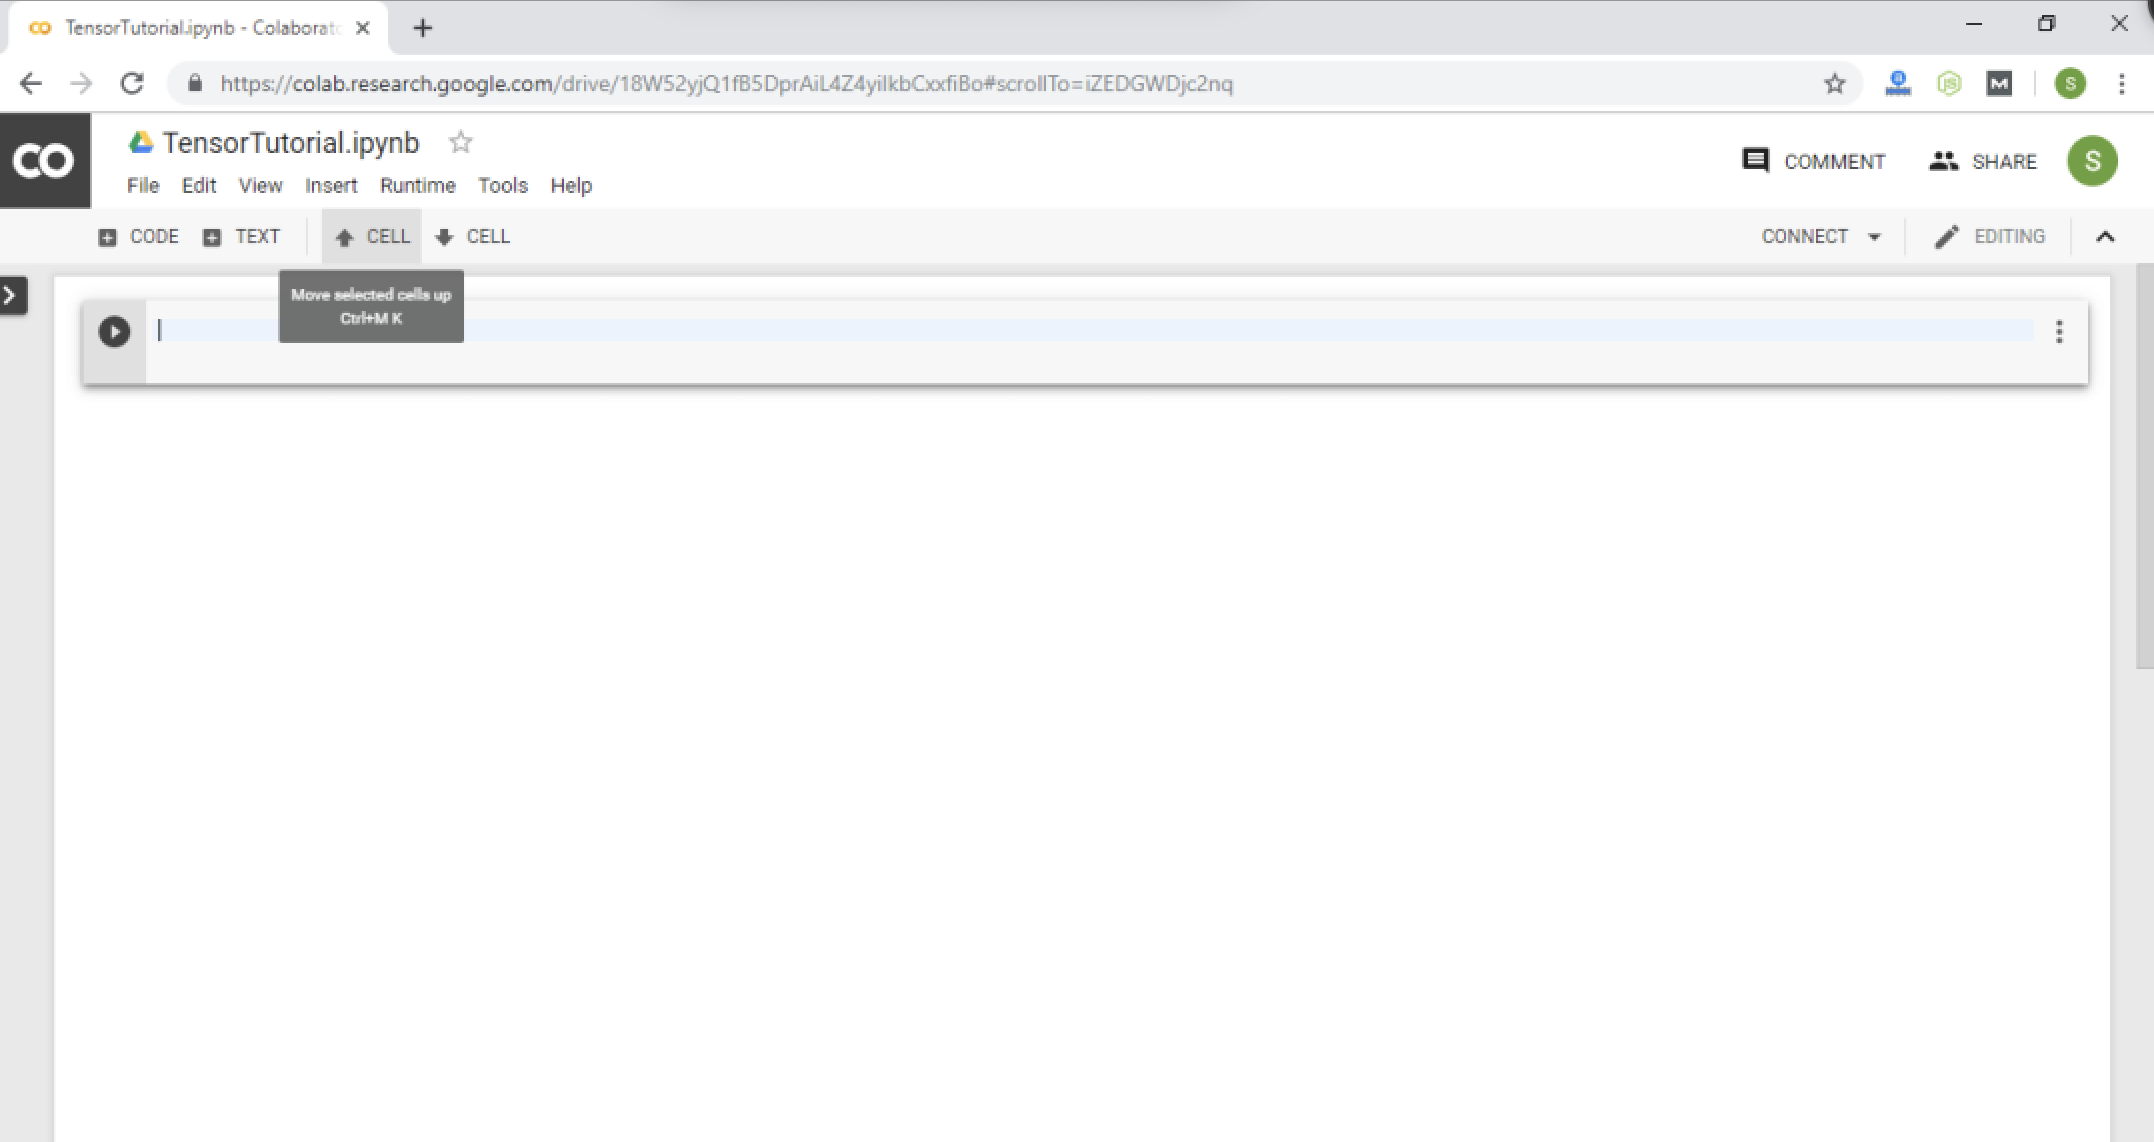Collapse the header with chevron up

pos(2105,237)
